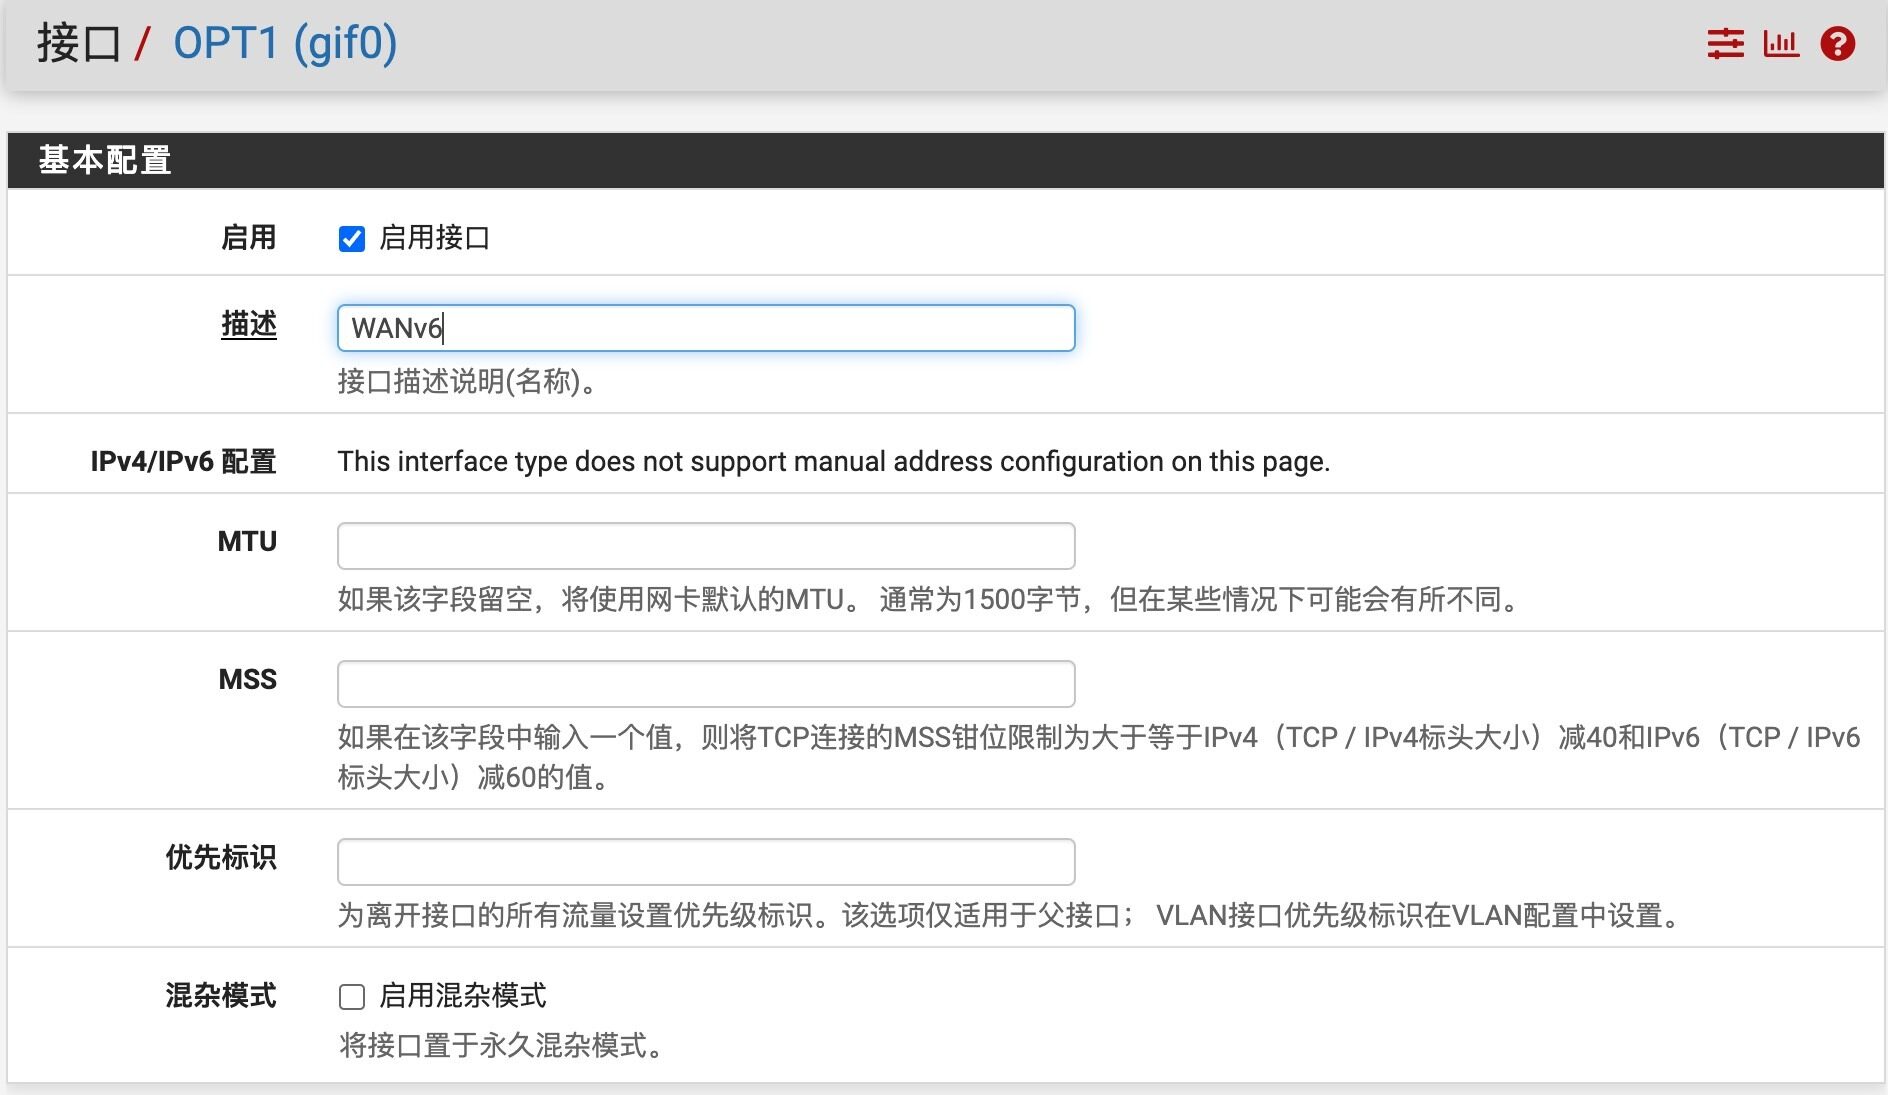Click the 接口 breadcrumb title

pos(78,44)
